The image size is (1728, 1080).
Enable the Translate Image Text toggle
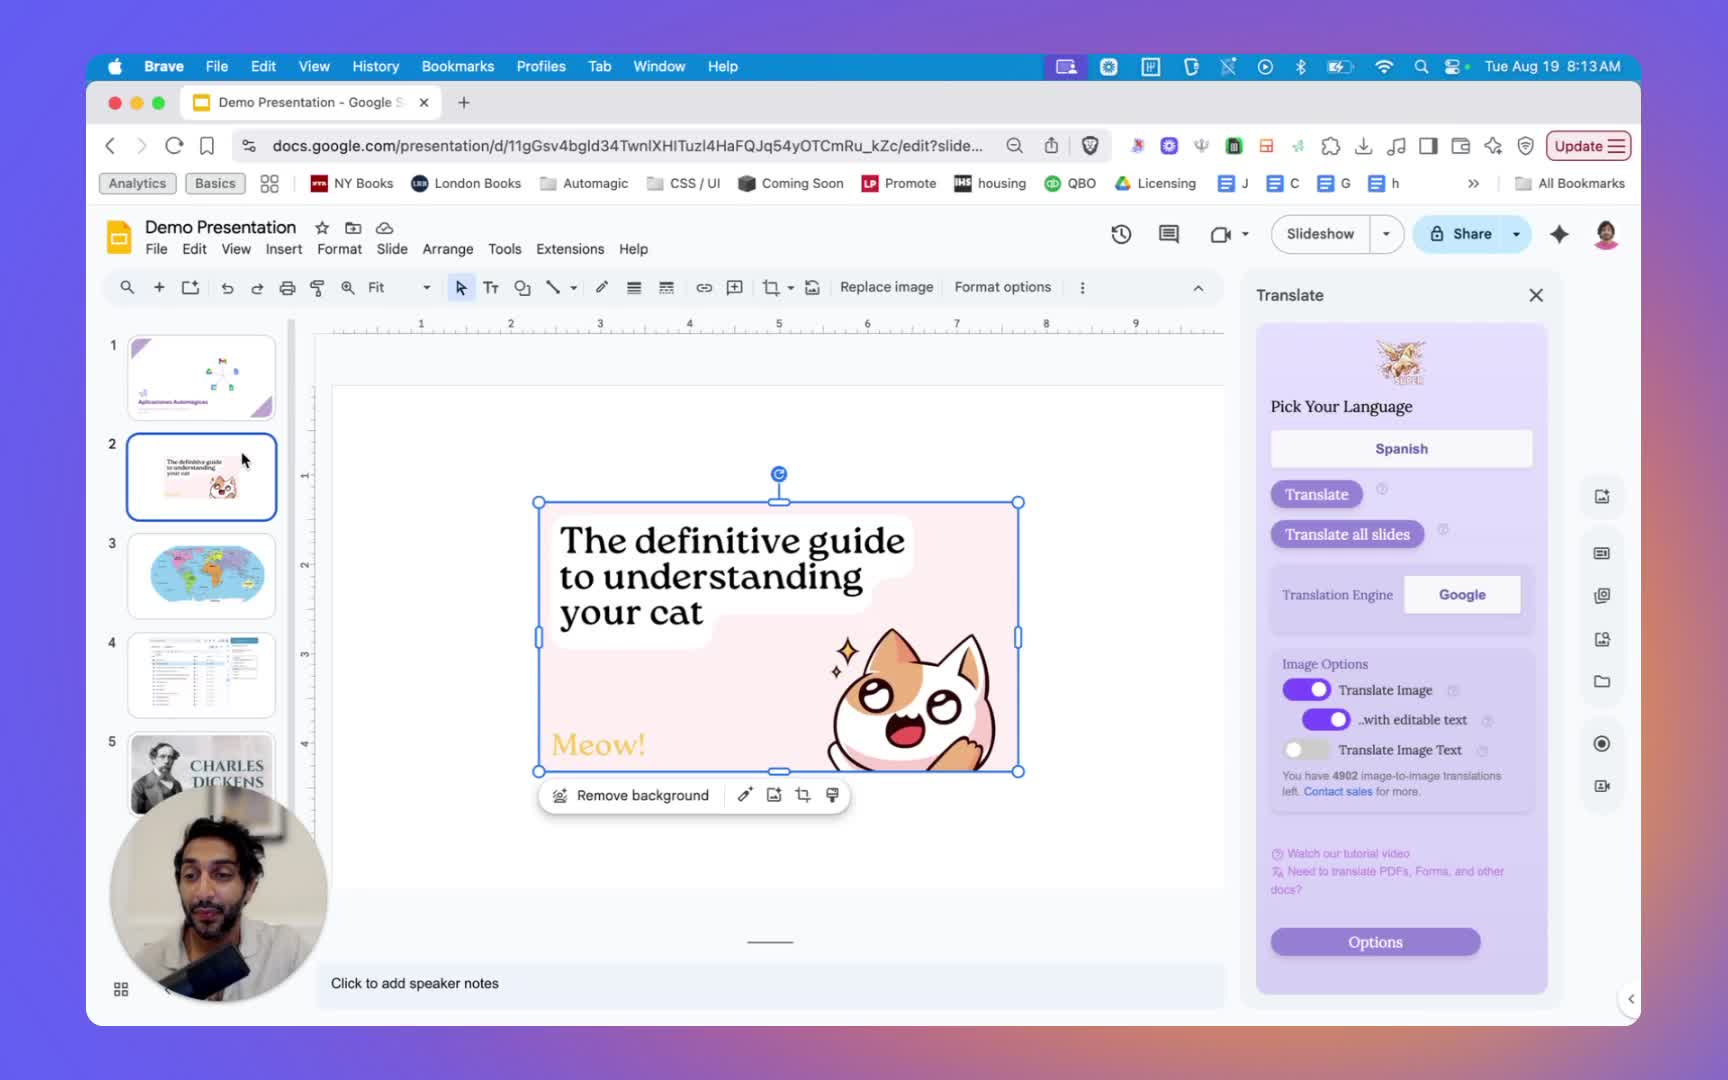point(1304,750)
